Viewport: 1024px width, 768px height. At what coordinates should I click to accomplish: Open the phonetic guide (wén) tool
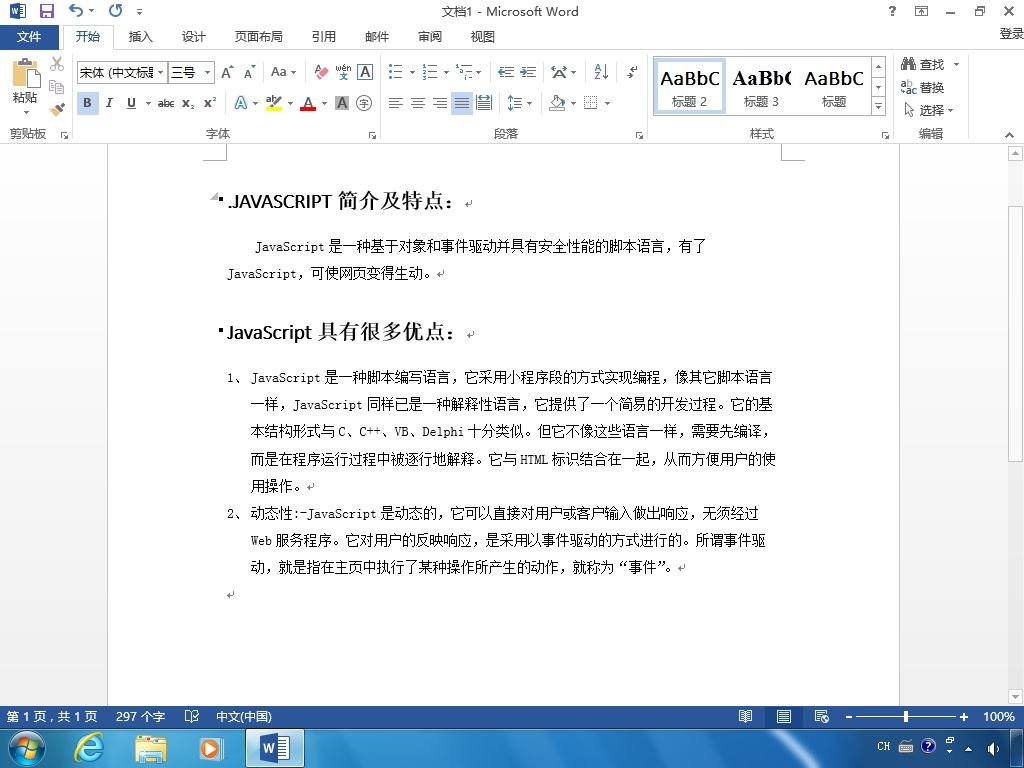(x=343, y=72)
